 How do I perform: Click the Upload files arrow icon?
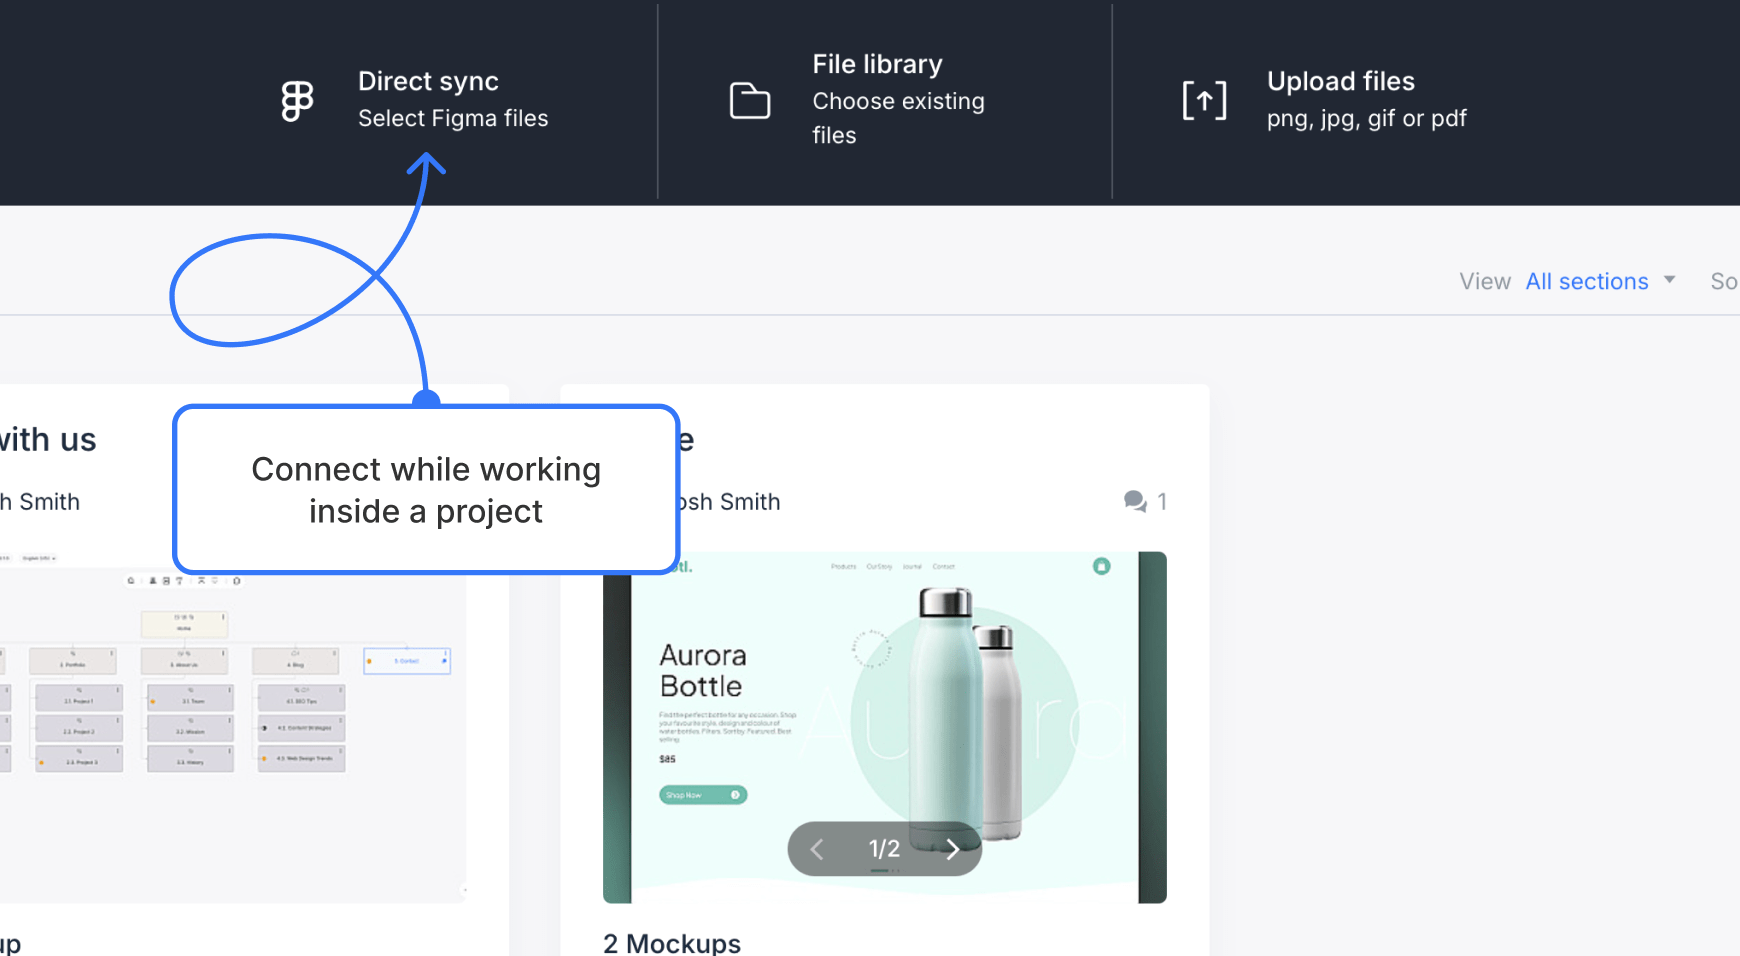1204,100
